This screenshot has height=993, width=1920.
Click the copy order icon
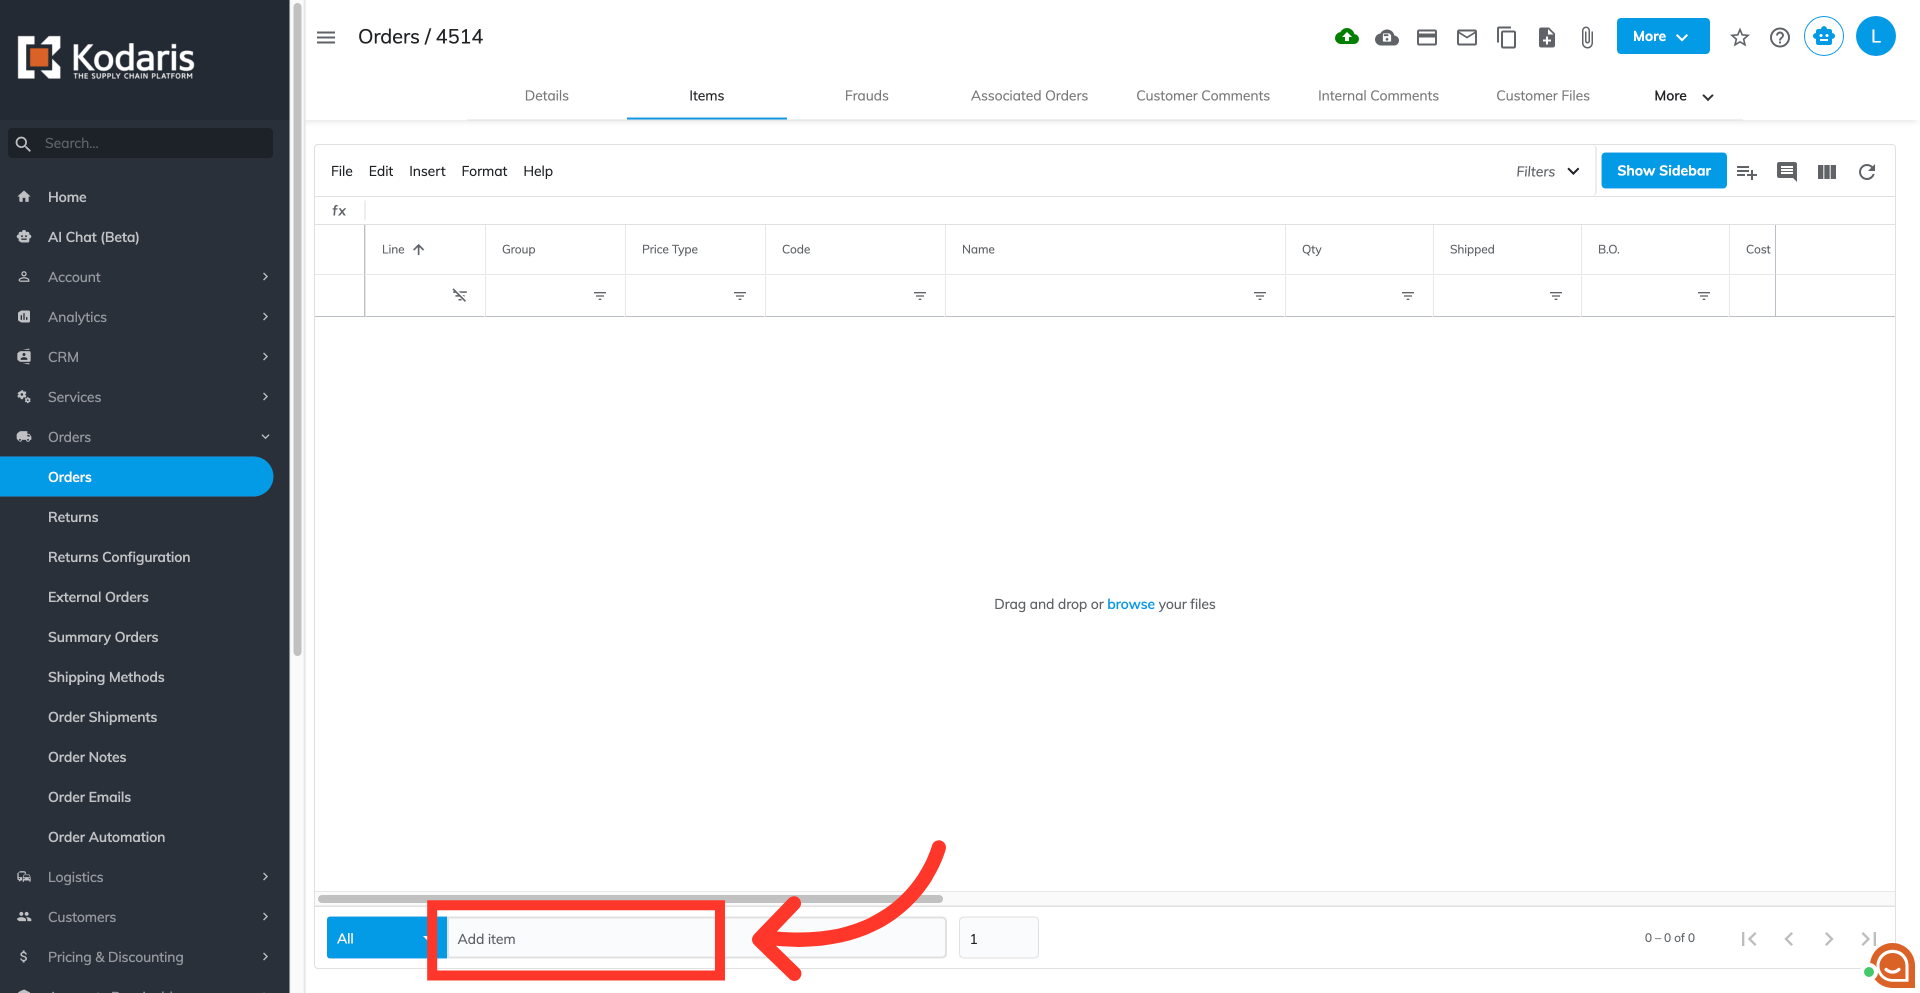(x=1507, y=38)
